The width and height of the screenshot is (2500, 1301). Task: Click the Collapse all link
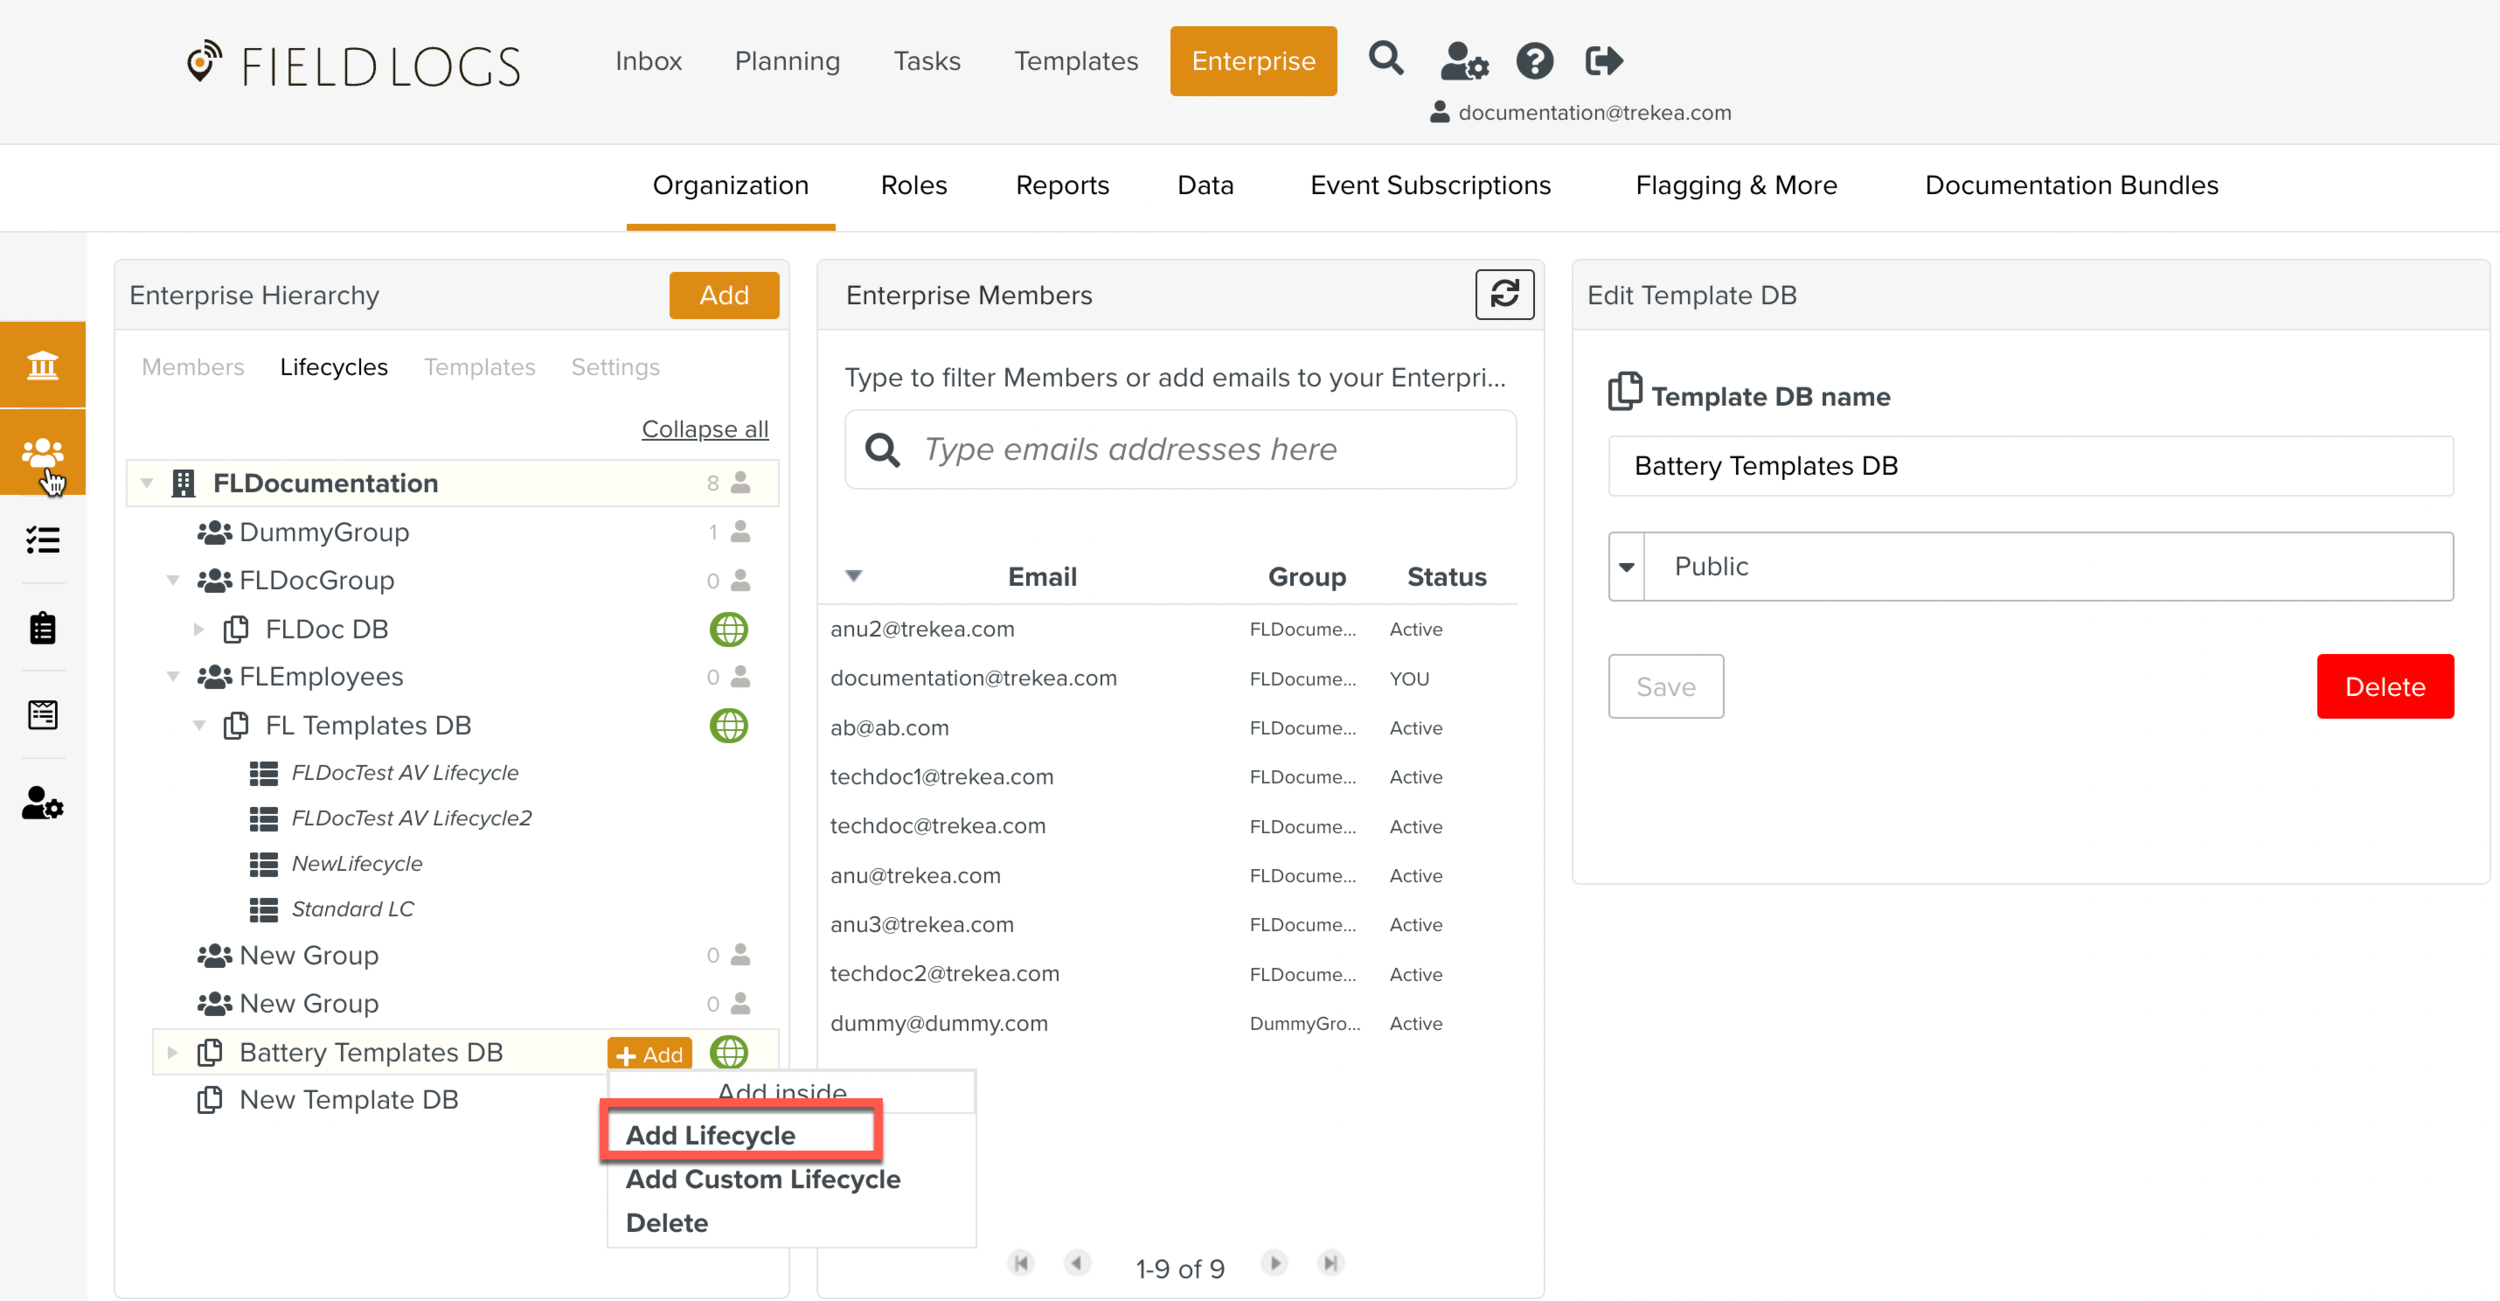click(704, 429)
